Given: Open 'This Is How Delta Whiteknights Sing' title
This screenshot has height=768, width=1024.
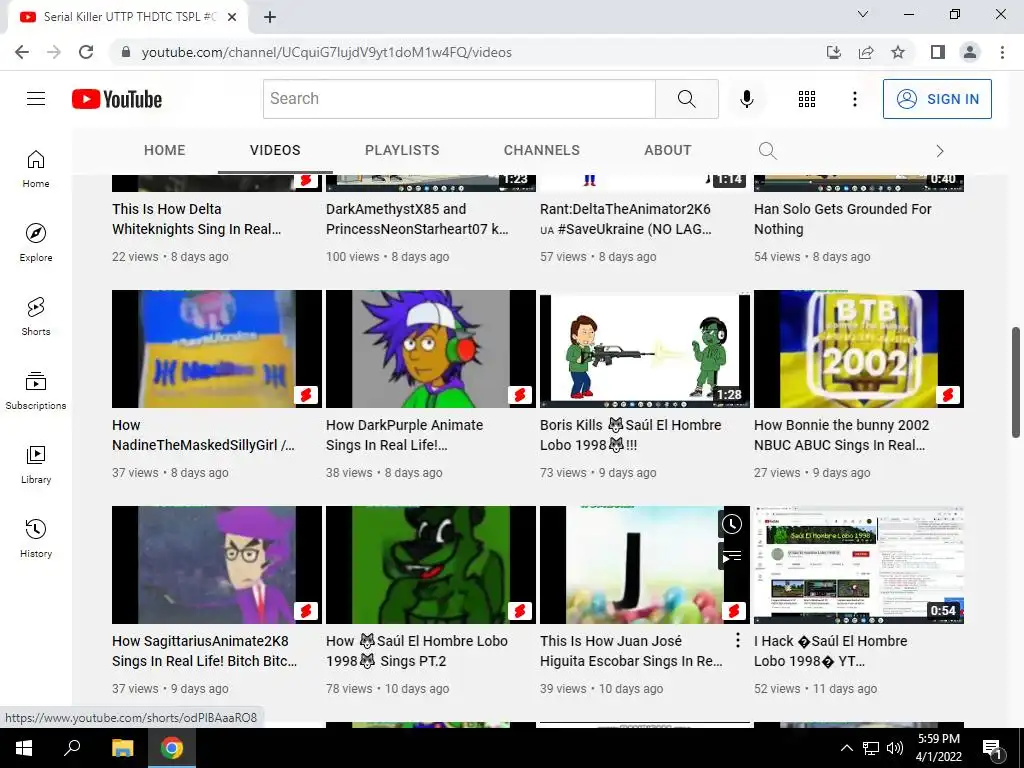Looking at the screenshot, I should click(197, 219).
